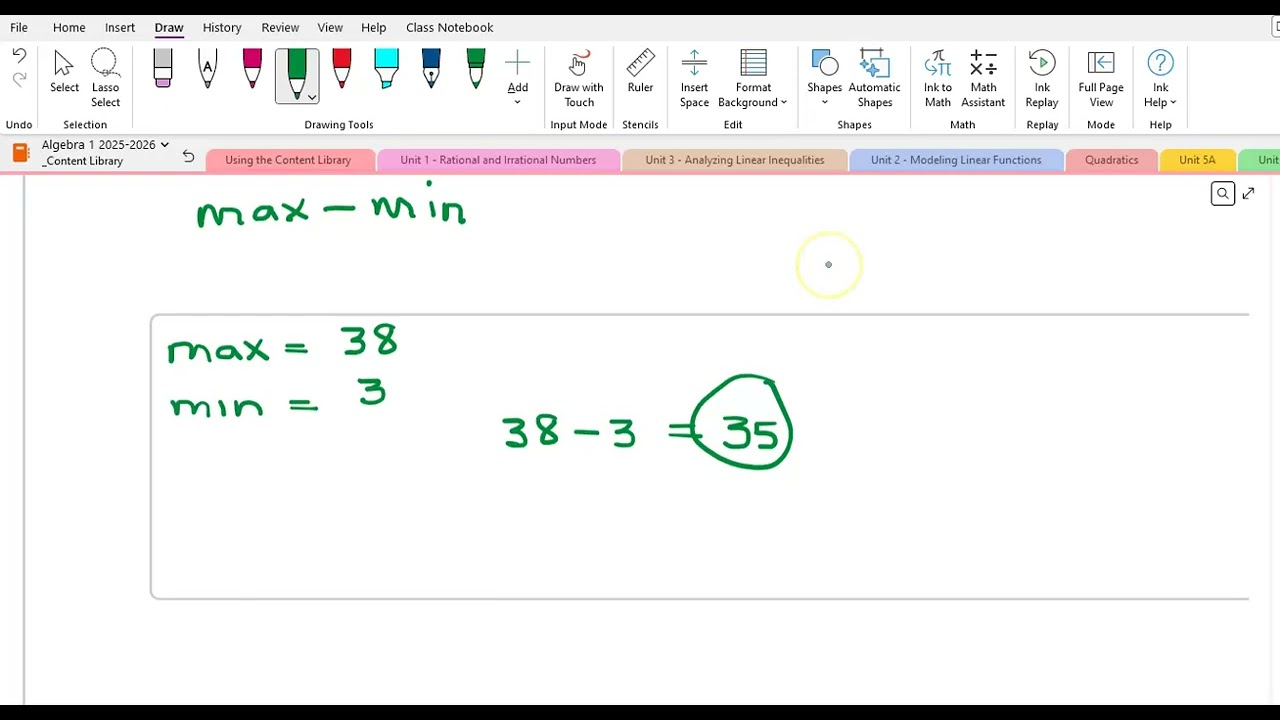Open Using the Content Library section
The image size is (1280, 720).
coord(288,160)
